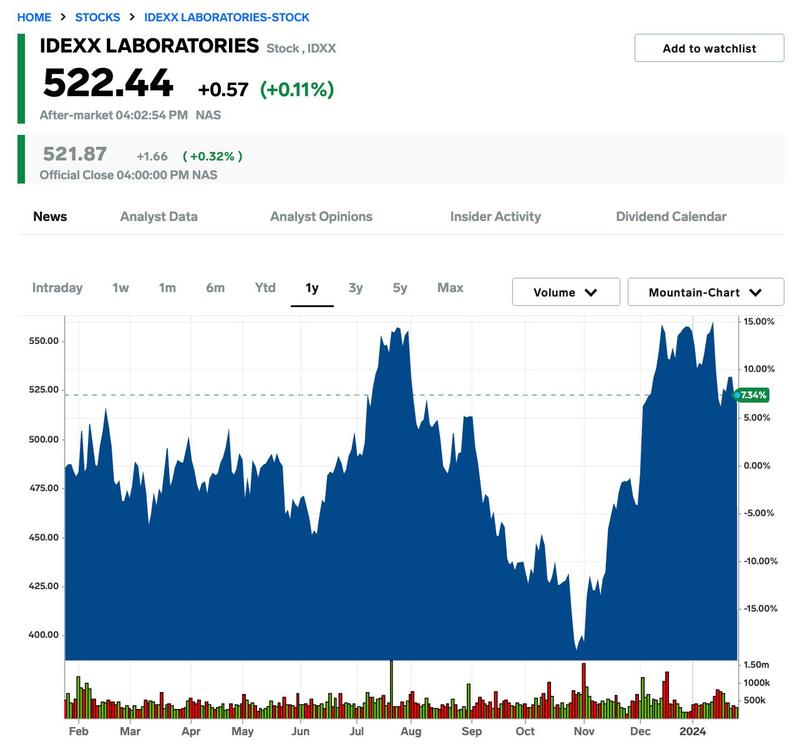800x749 pixels.
Task: Click the (+0.11%) change percentage
Action: [297, 89]
